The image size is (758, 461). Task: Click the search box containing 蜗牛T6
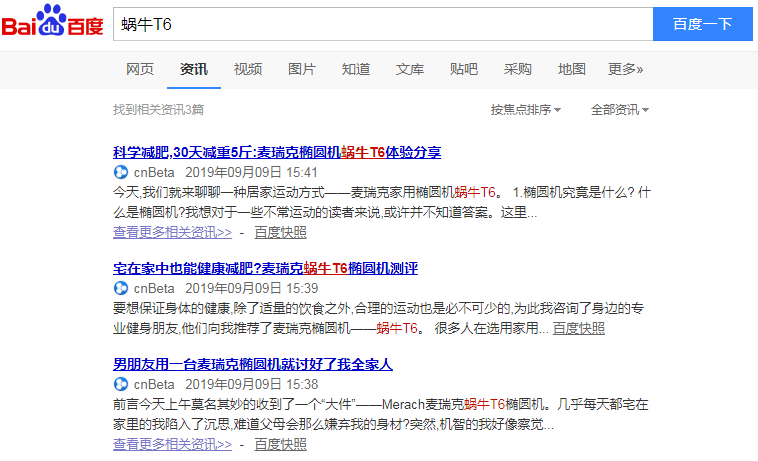pyautogui.click(x=380, y=23)
